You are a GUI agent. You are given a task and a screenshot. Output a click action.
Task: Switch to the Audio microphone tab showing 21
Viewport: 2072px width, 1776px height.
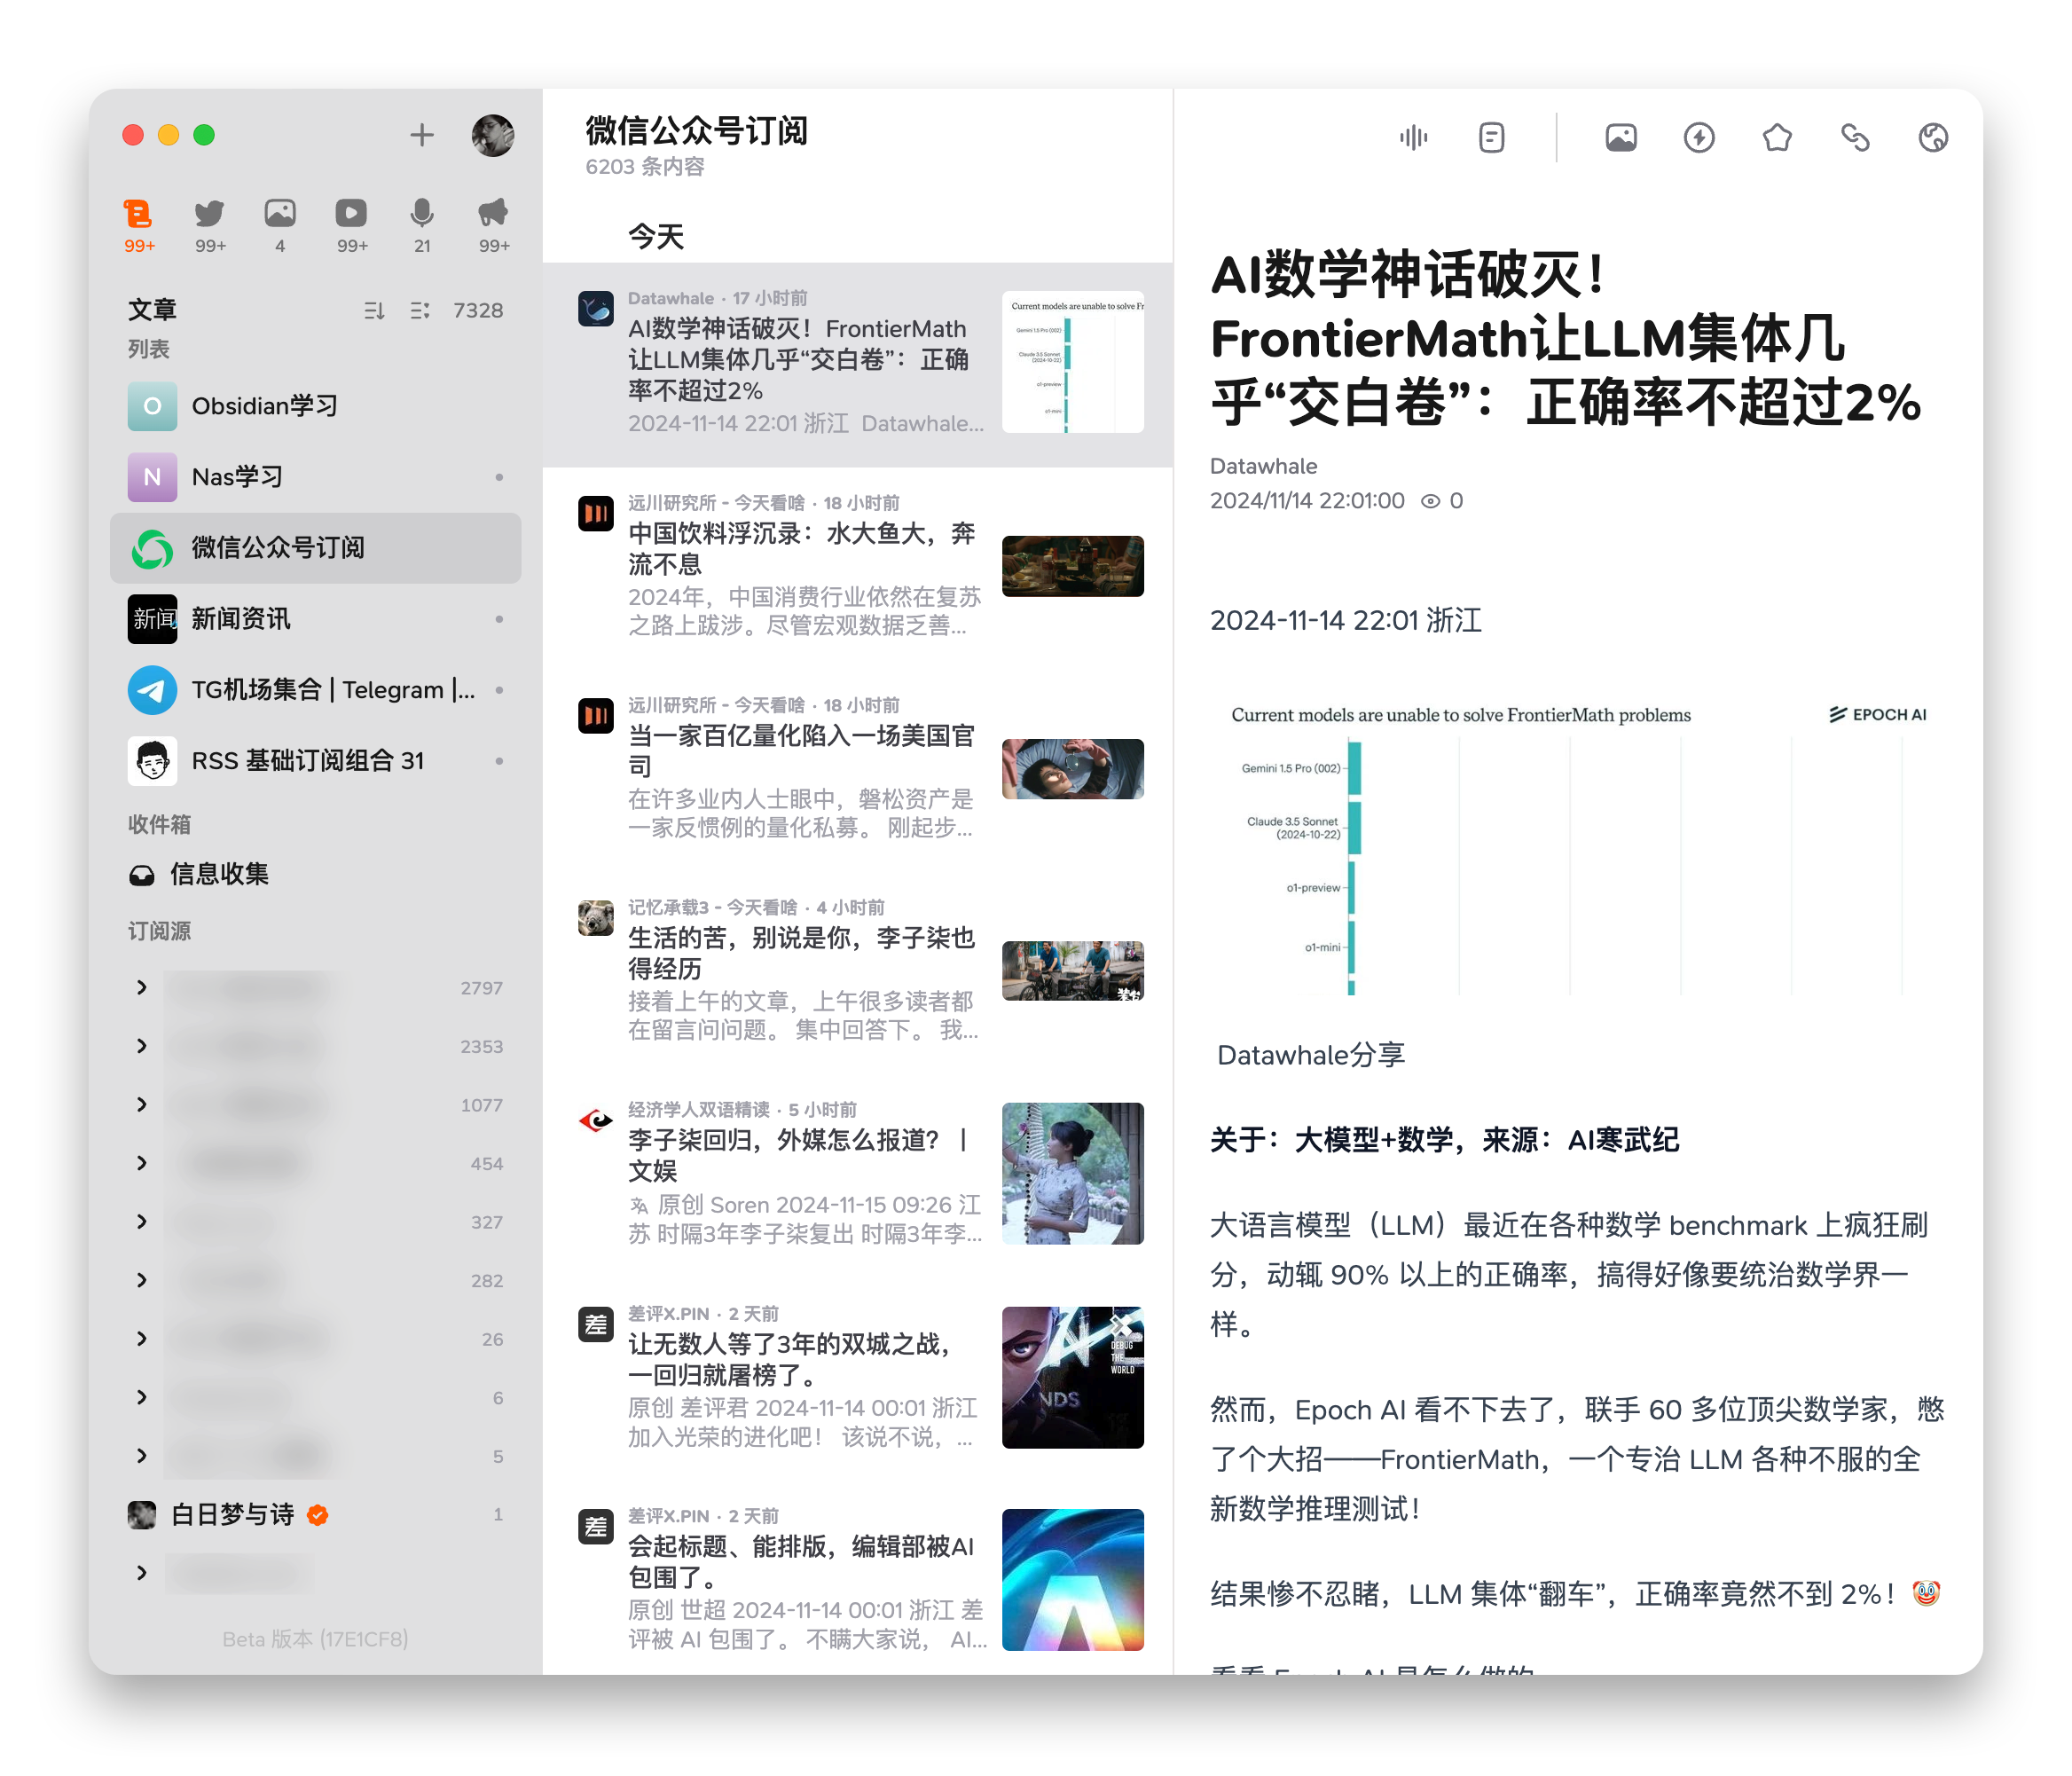coord(422,225)
